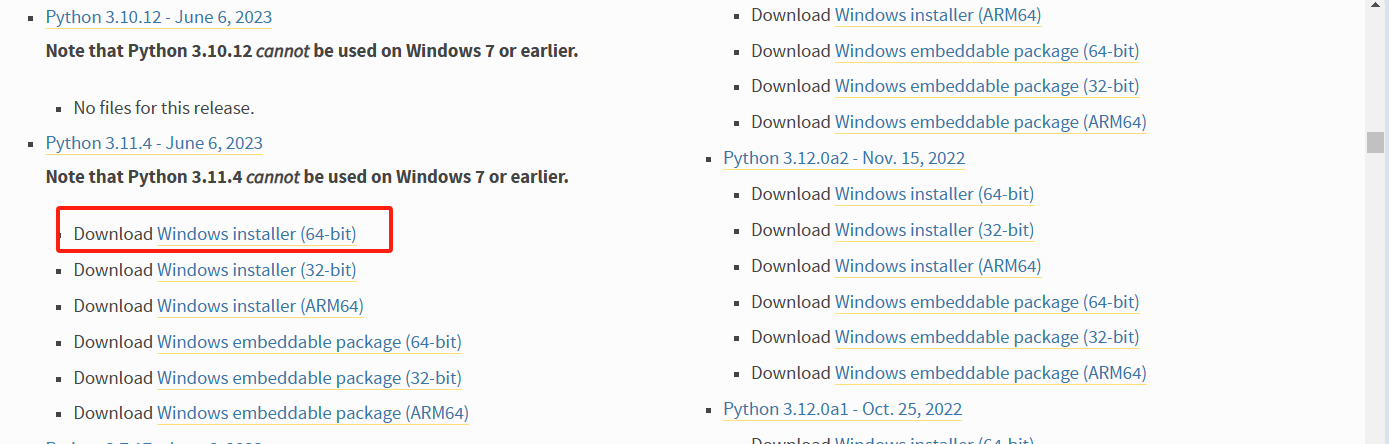The width and height of the screenshot is (1389, 444).
Task: Download 3.12.0a2 Windows embeddable package (ARM64)
Action: click(x=990, y=373)
